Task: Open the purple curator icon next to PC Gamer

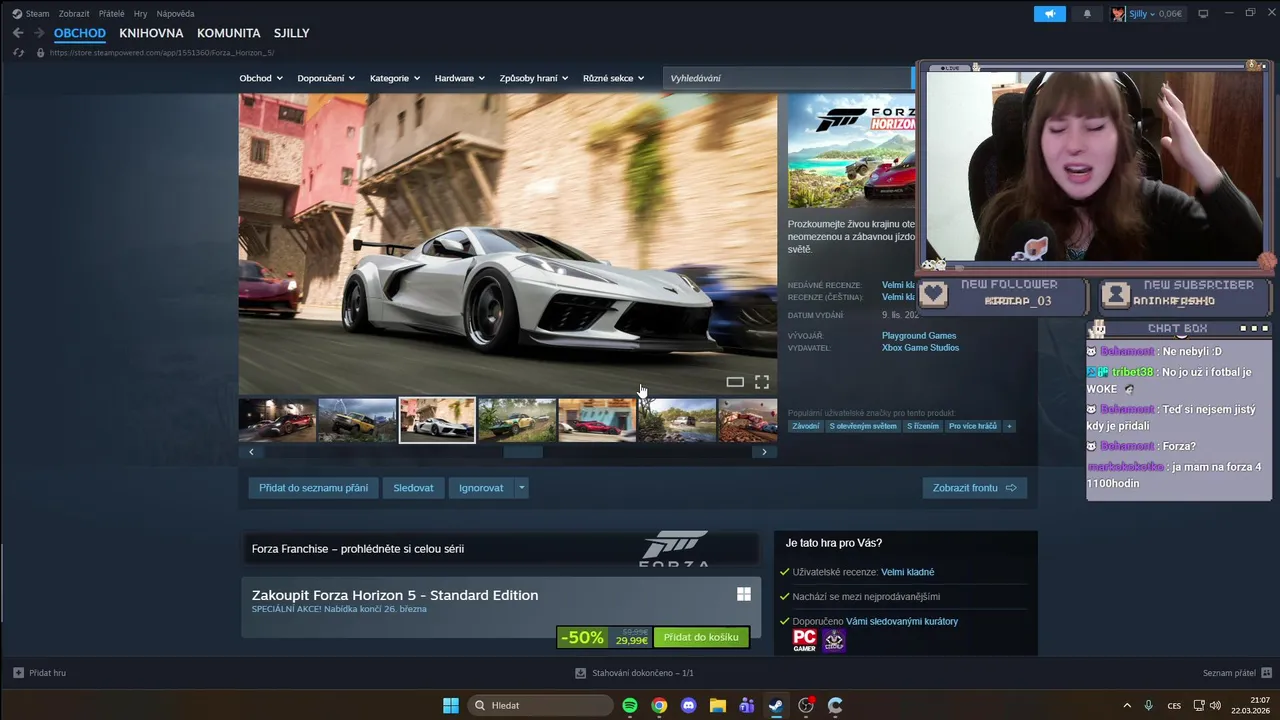Action: coord(834,641)
